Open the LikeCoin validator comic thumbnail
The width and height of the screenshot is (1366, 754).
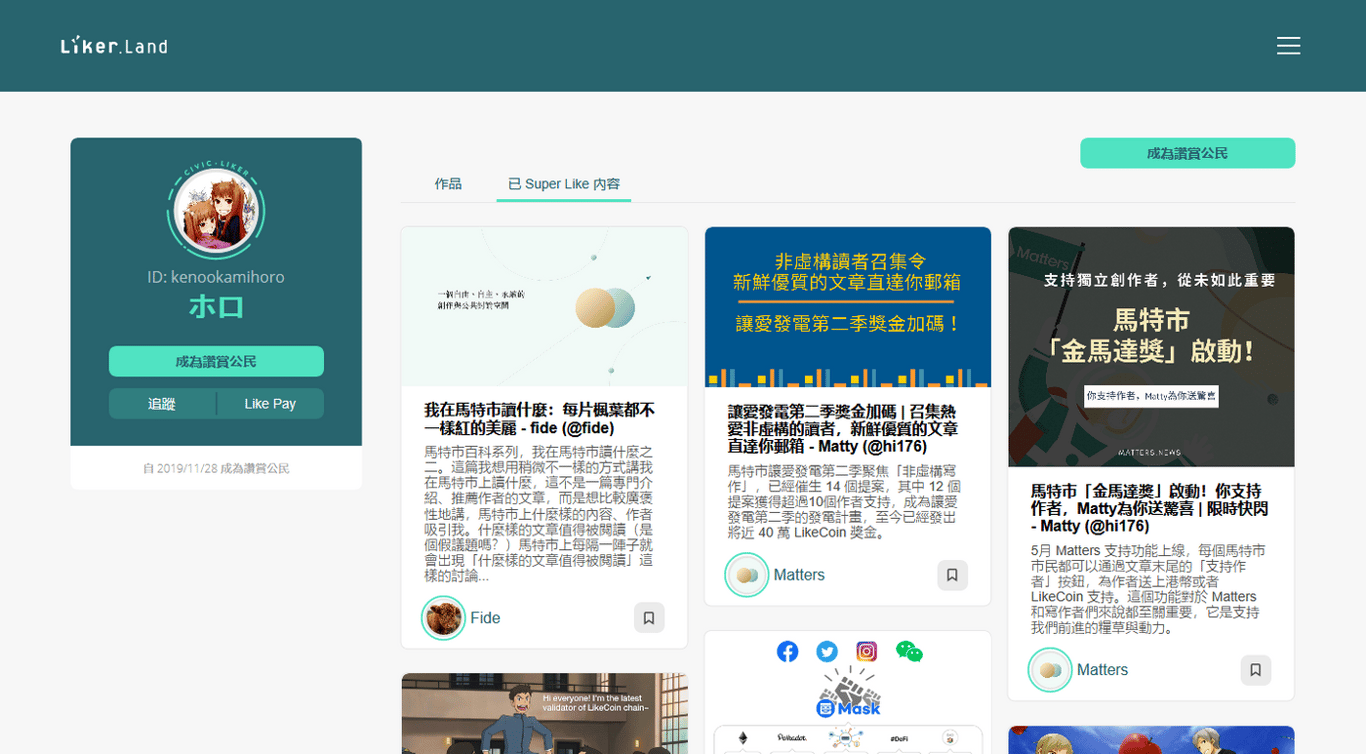[x=544, y=713]
